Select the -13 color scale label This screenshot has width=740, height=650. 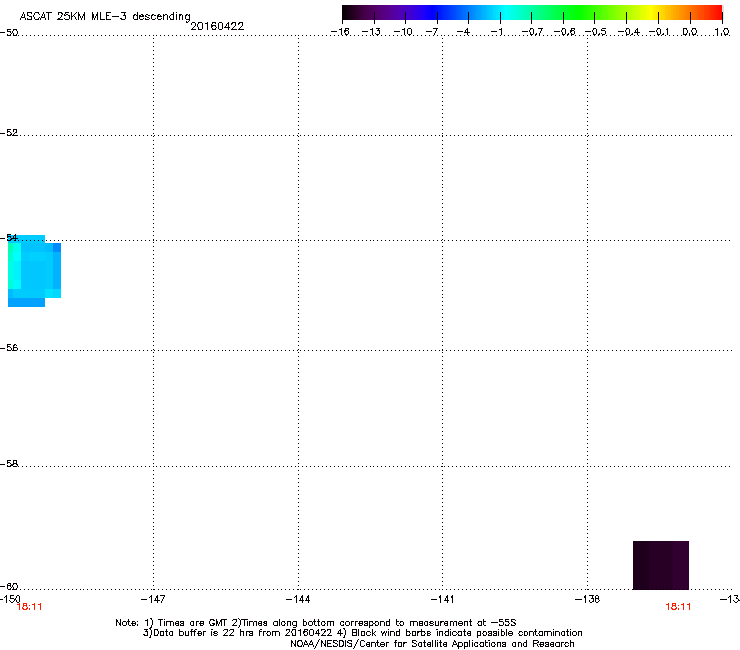pos(371,32)
